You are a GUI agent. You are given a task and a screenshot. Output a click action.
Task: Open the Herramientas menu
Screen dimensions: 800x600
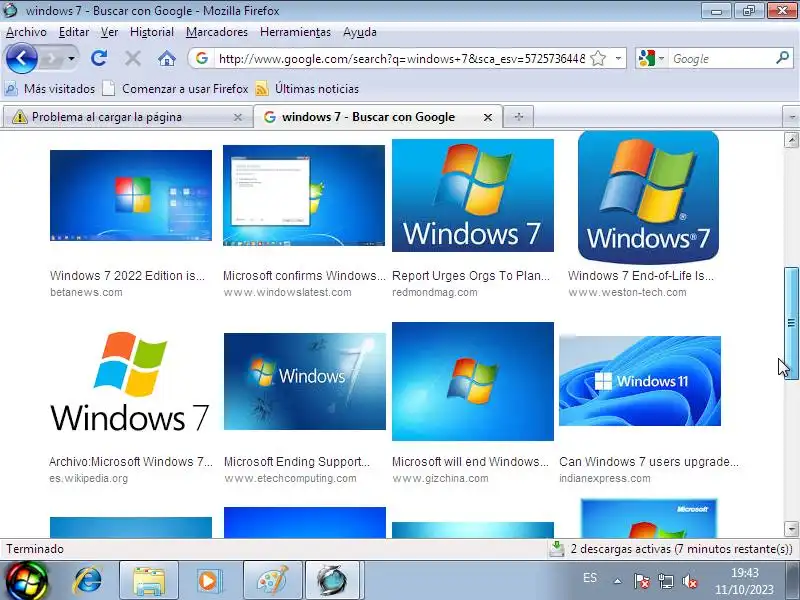pyautogui.click(x=295, y=32)
